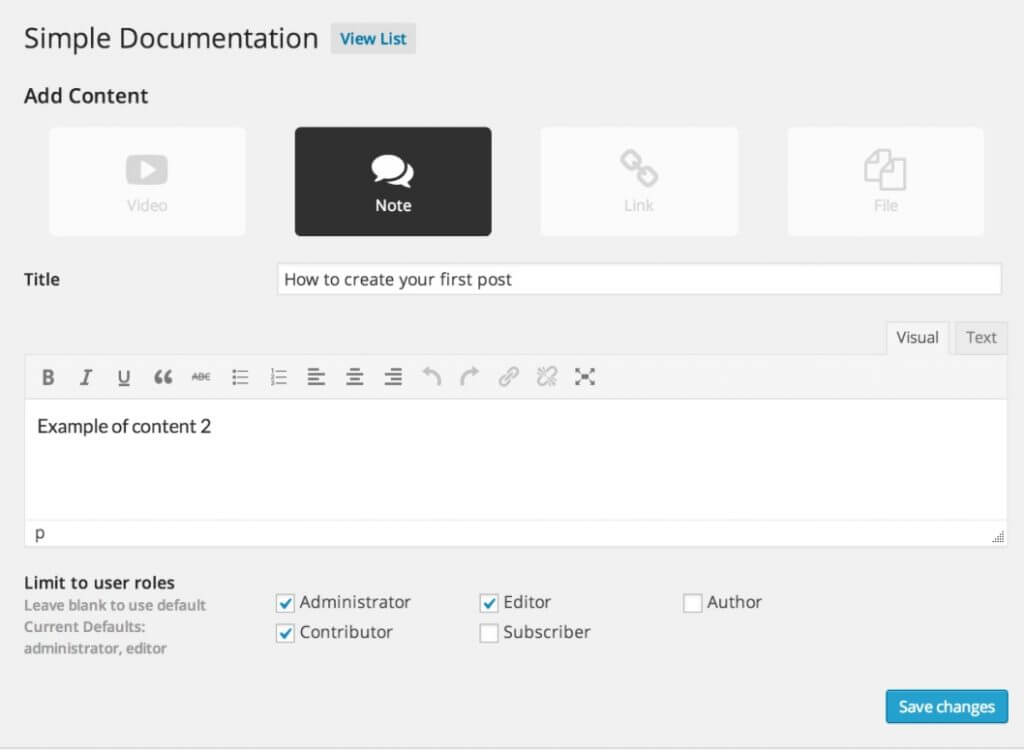Align text left
Image resolution: width=1024 pixels, height=753 pixels.
pos(316,377)
